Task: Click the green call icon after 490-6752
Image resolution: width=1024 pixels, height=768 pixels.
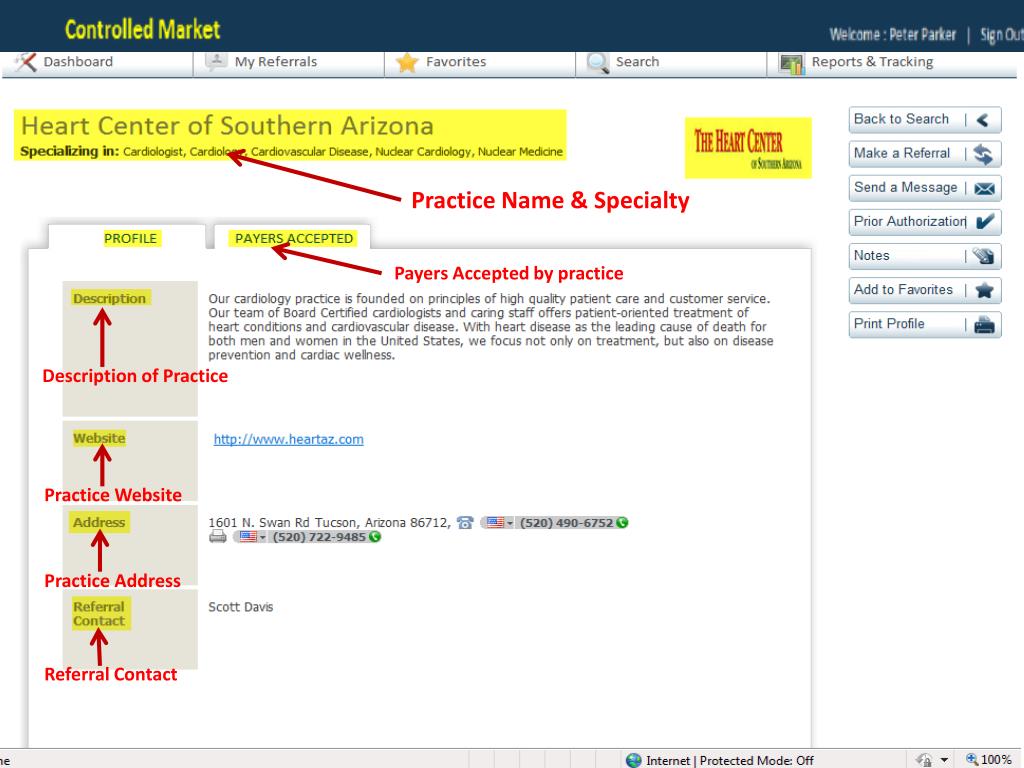Action: (x=622, y=522)
